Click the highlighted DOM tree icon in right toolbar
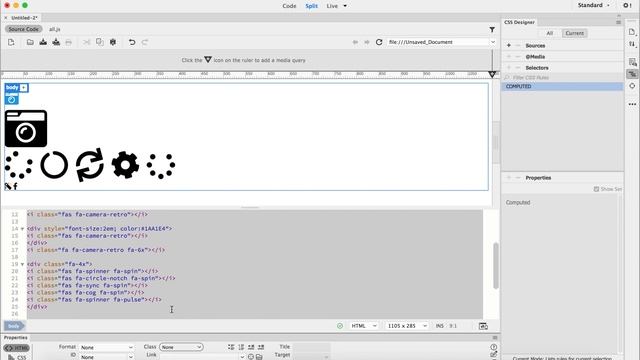The image size is (640, 360). pyautogui.click(x=632, y=74)
